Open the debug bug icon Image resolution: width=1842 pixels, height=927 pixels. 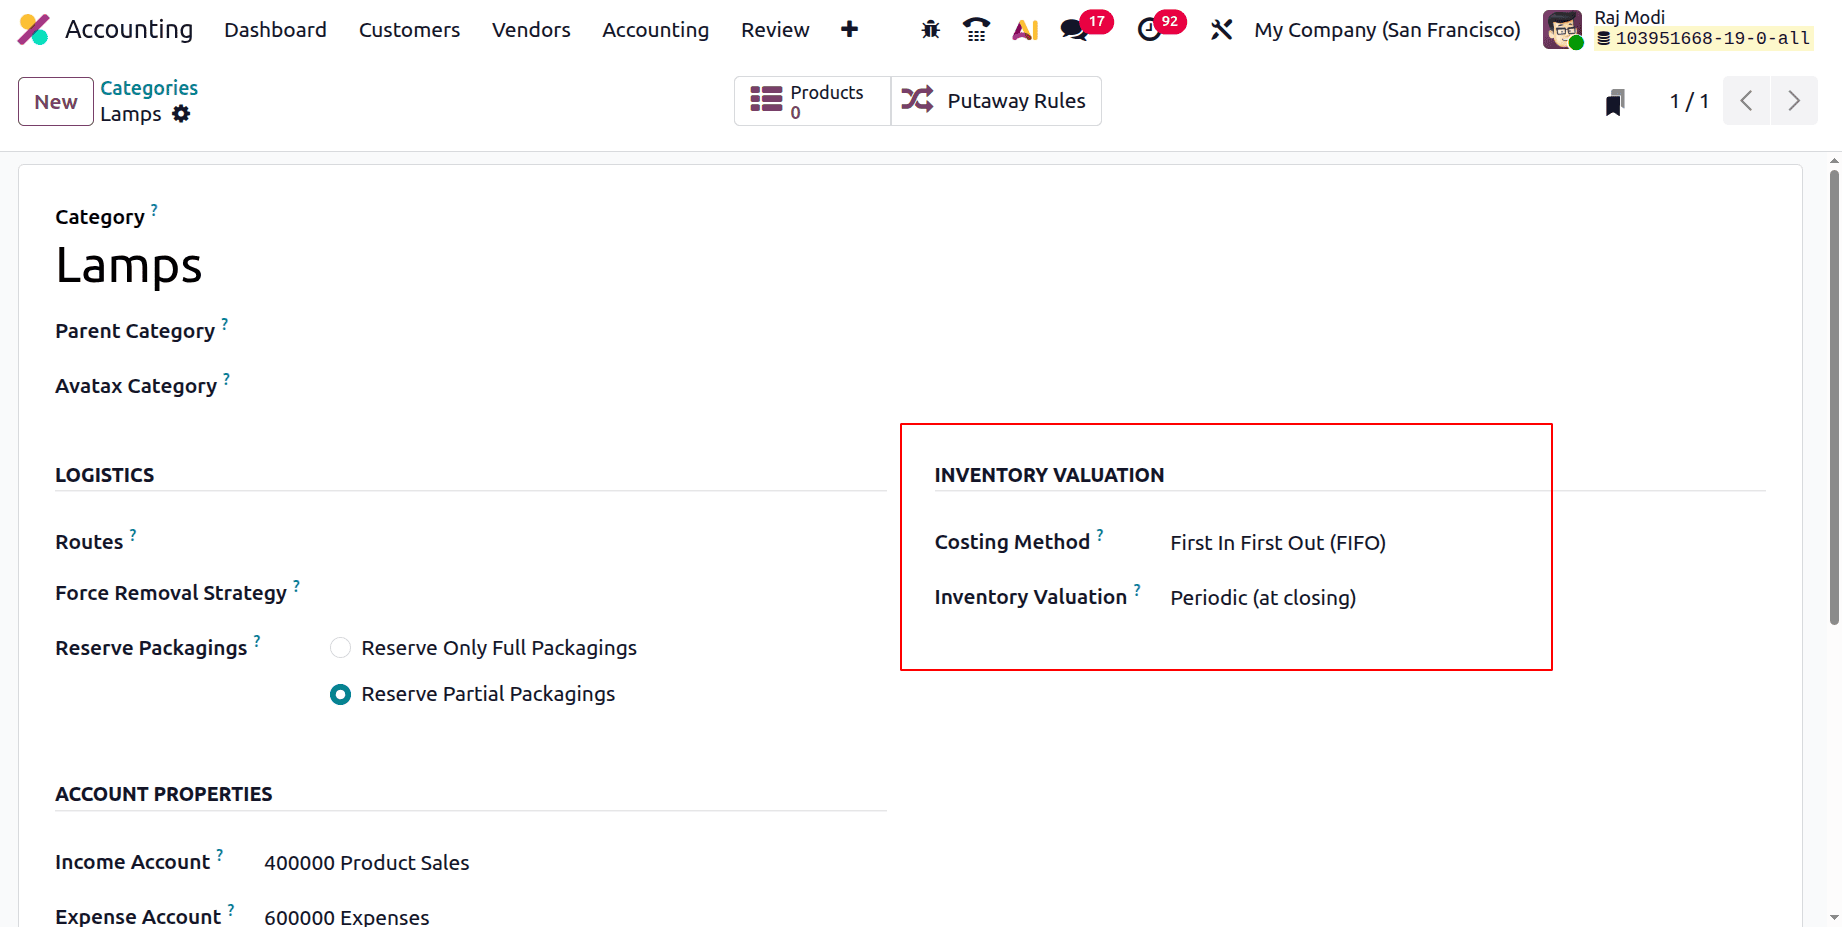pyautogui.click(x=929, y=29)
